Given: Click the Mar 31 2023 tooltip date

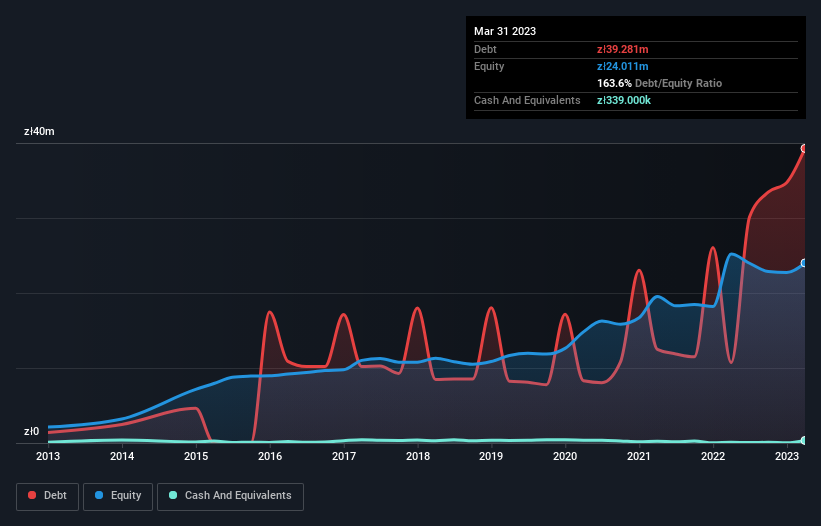Looking at the screenshot, I should (x=505, y=31).
